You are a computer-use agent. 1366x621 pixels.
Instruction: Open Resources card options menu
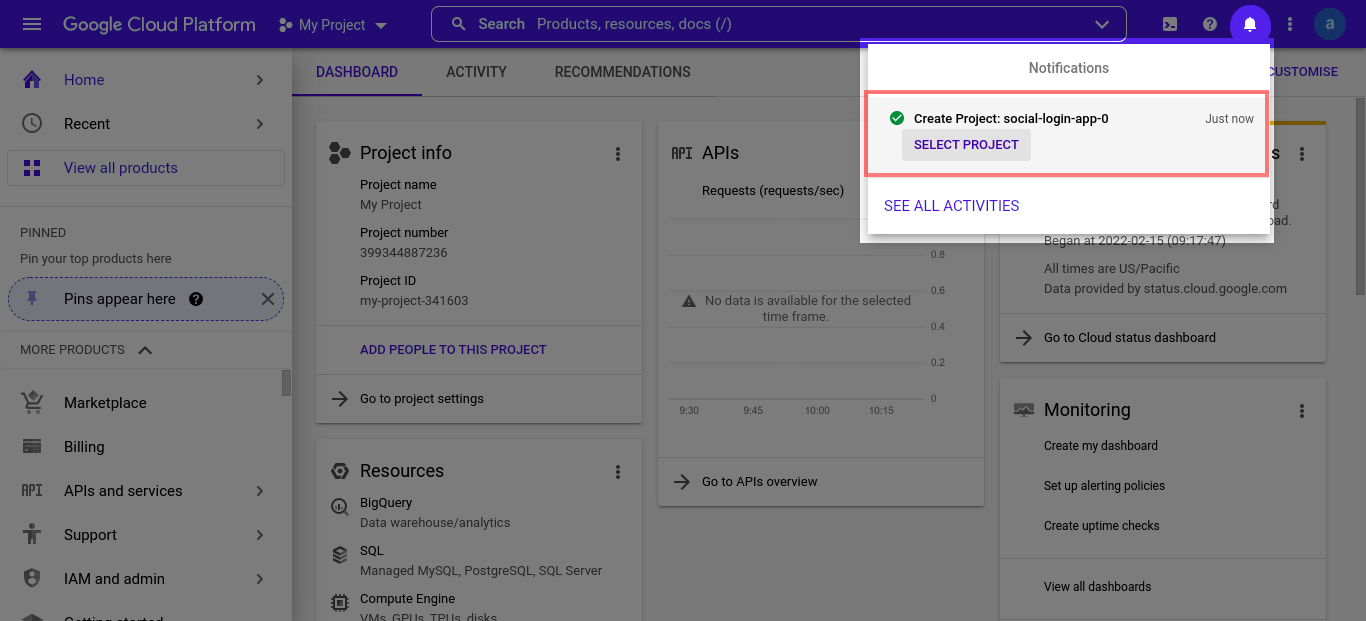pos(618,471)
